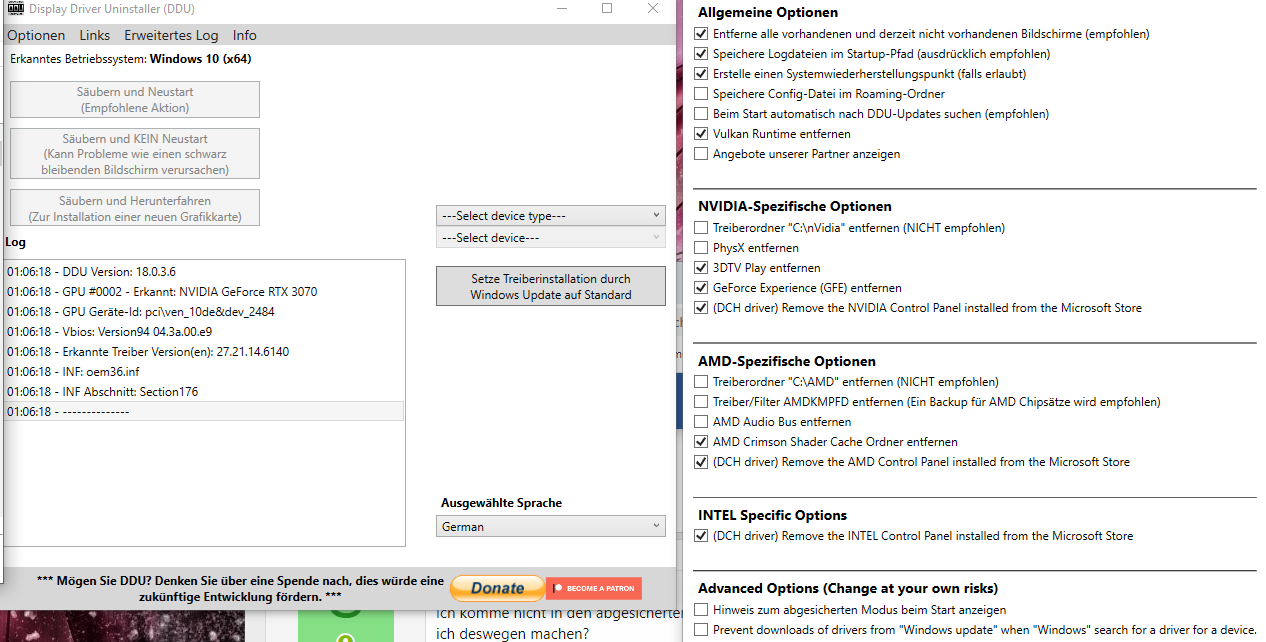Select the dashed separator log line
1266x642 pixels.
pyautogui.click(x=205, y=411)
